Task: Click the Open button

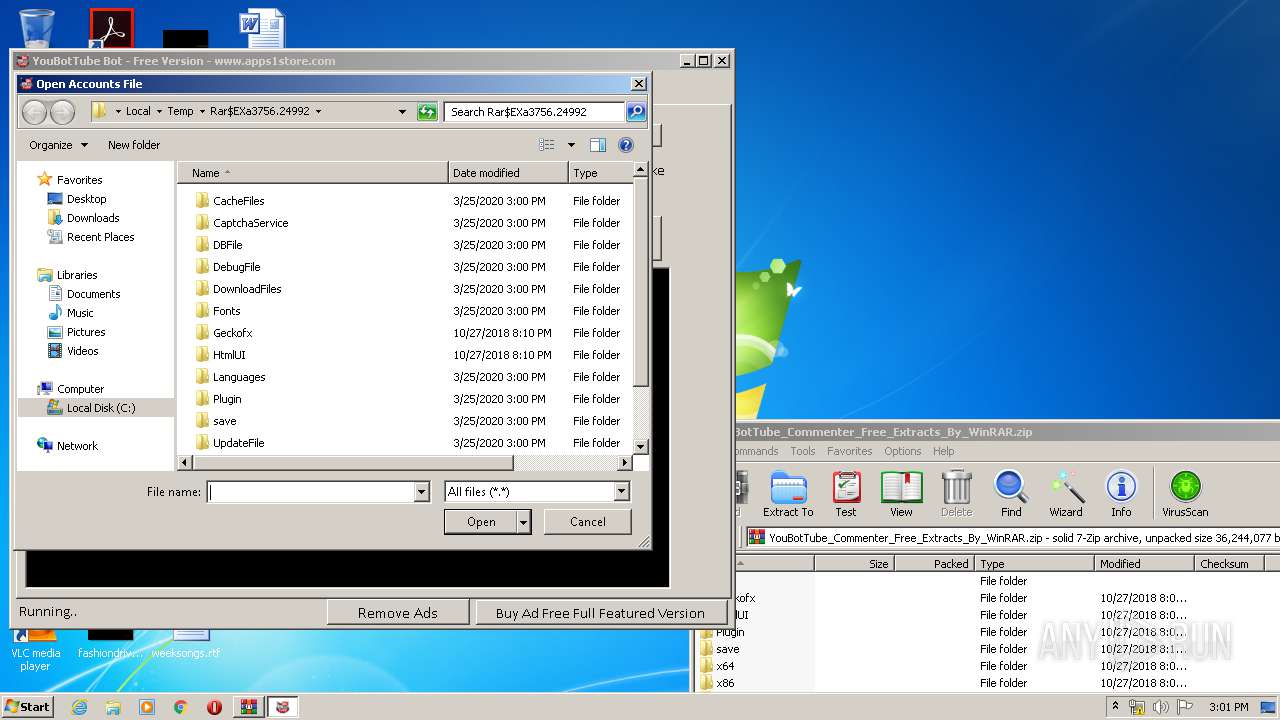Action: click(x=481, y=521)
